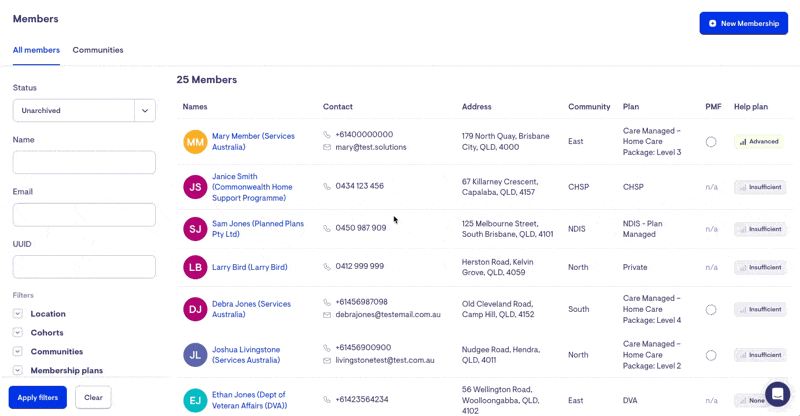
Task: Expand the Cohorts filter
Action: [18, 333]
